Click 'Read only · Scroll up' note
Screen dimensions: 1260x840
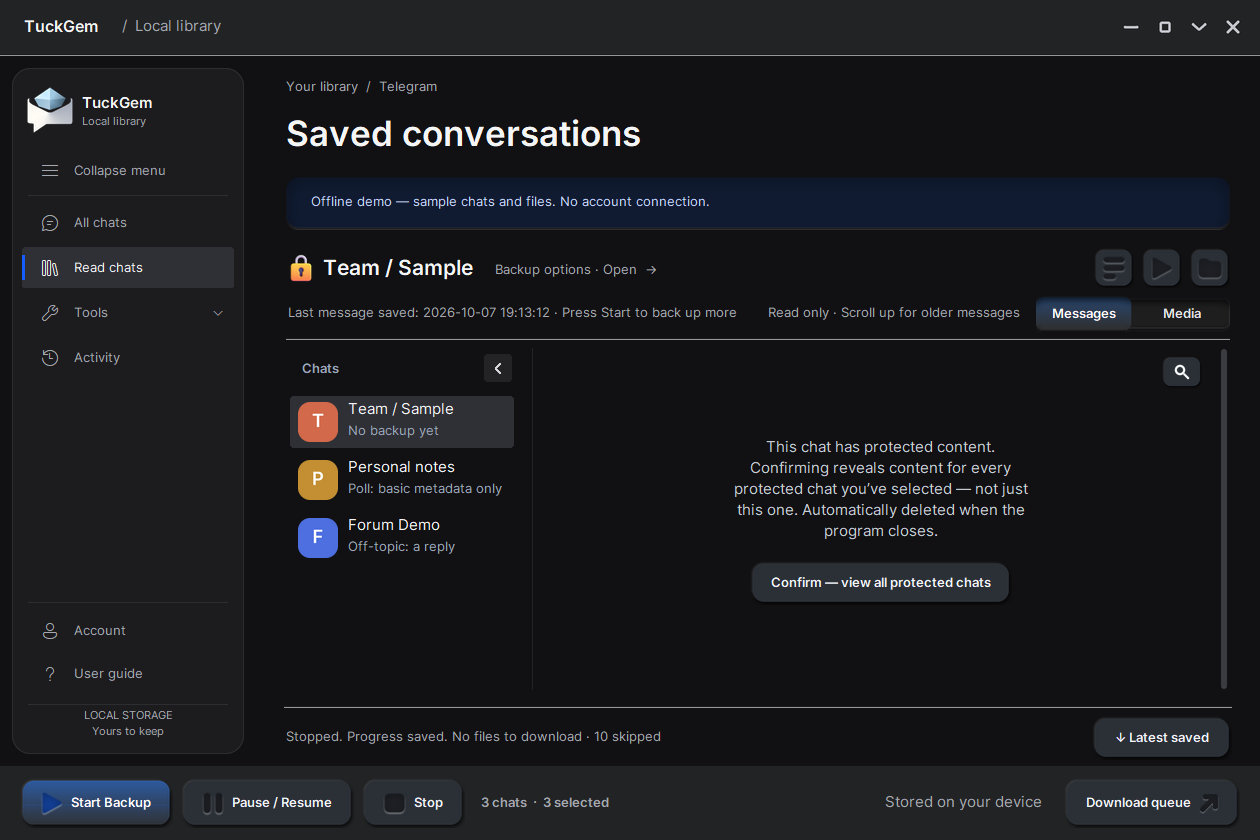[x=894, y=313]
